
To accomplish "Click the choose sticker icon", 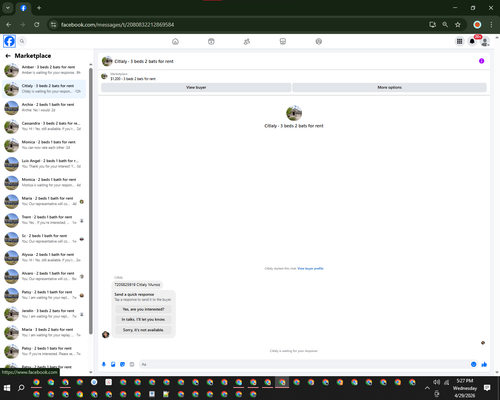I will click(x=122, y=364).
